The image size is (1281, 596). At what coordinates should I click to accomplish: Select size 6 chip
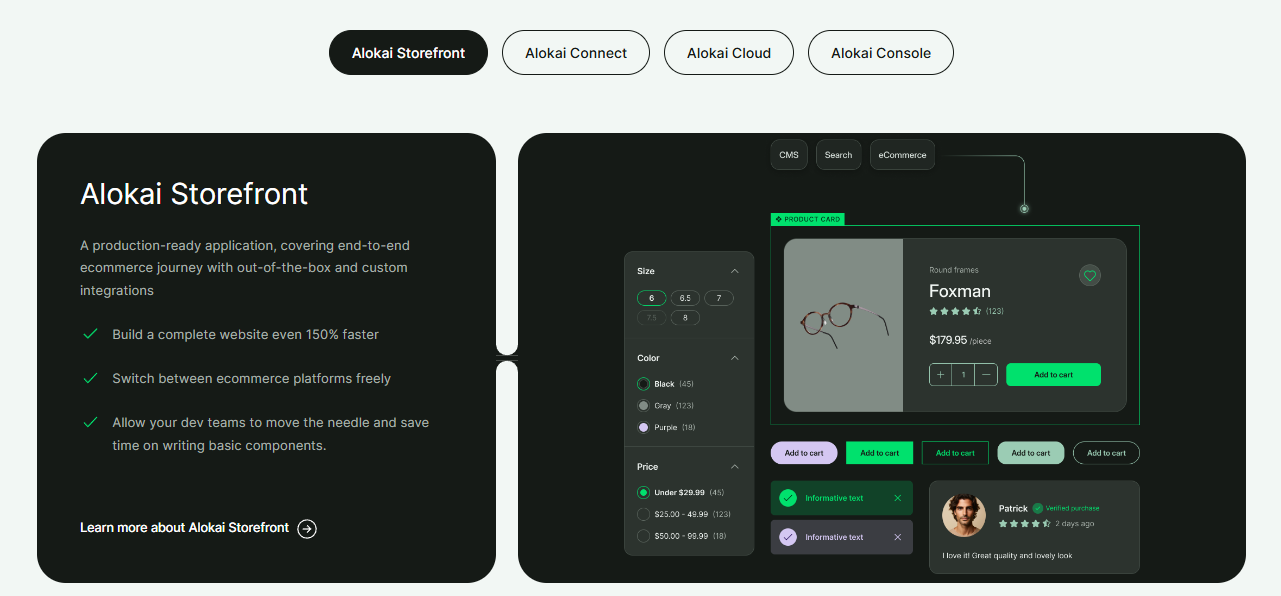tap(652, 298)
